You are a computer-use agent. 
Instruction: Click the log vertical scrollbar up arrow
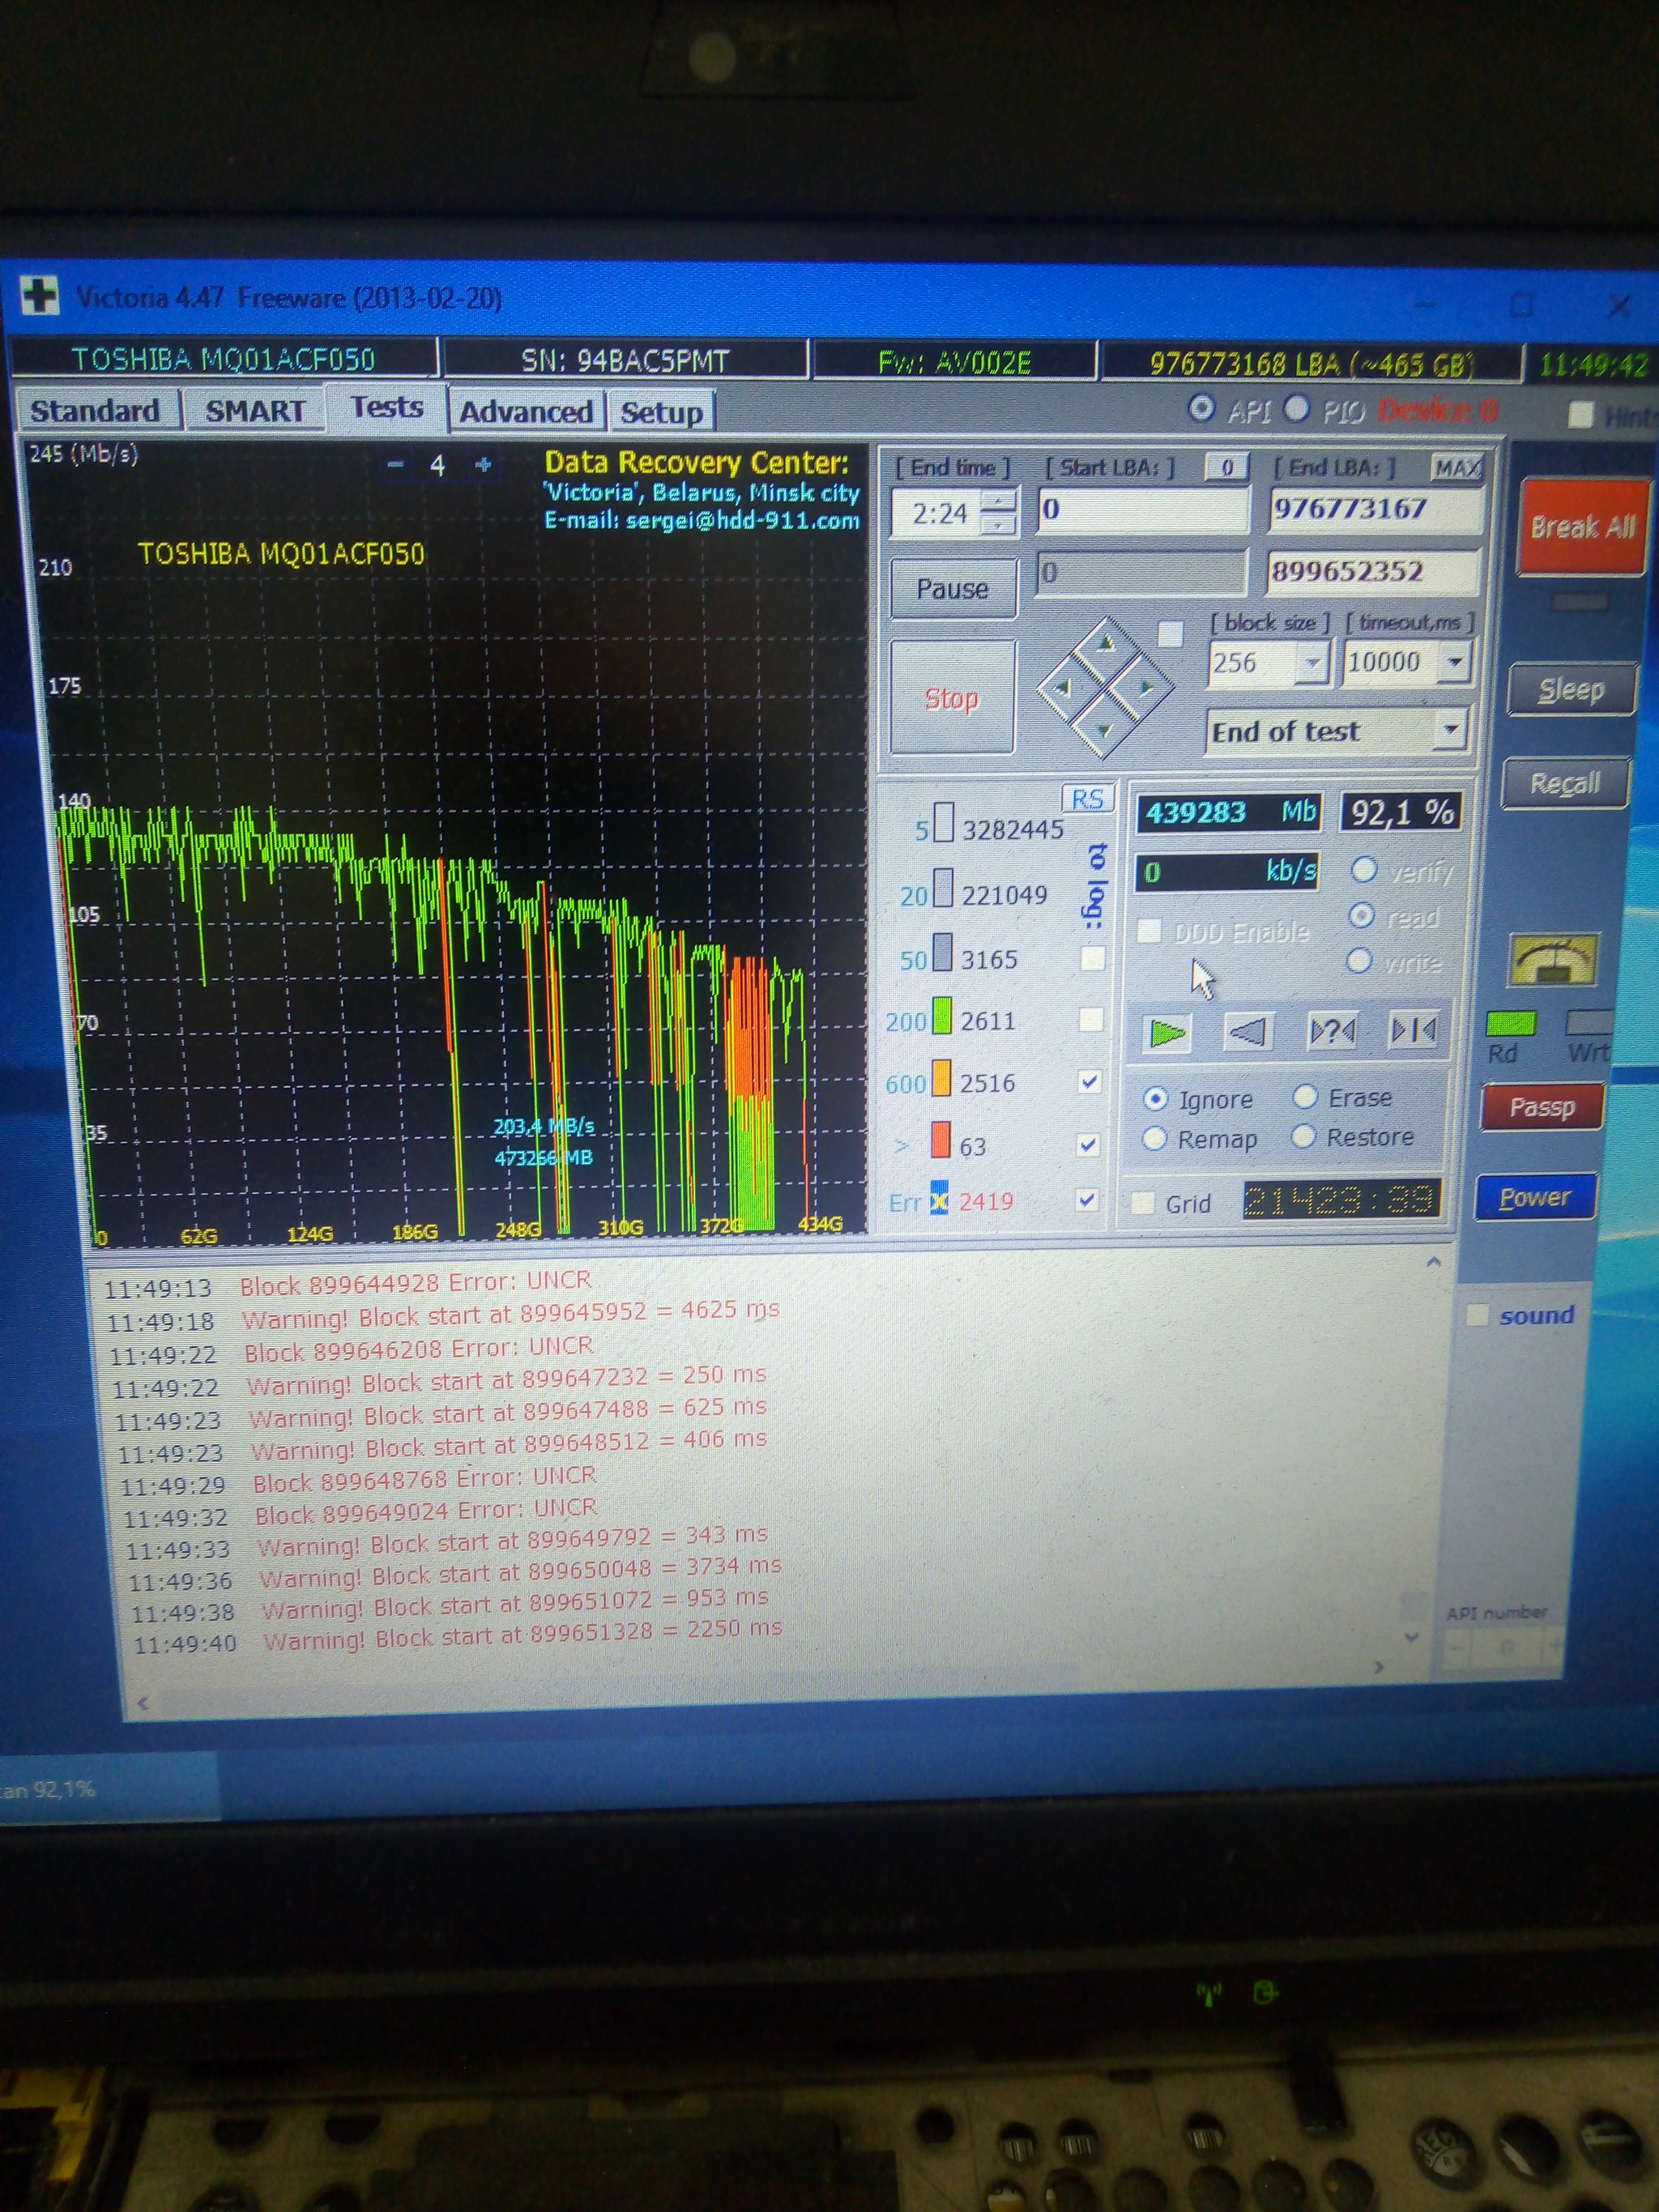click(x=1433, y=1262)
